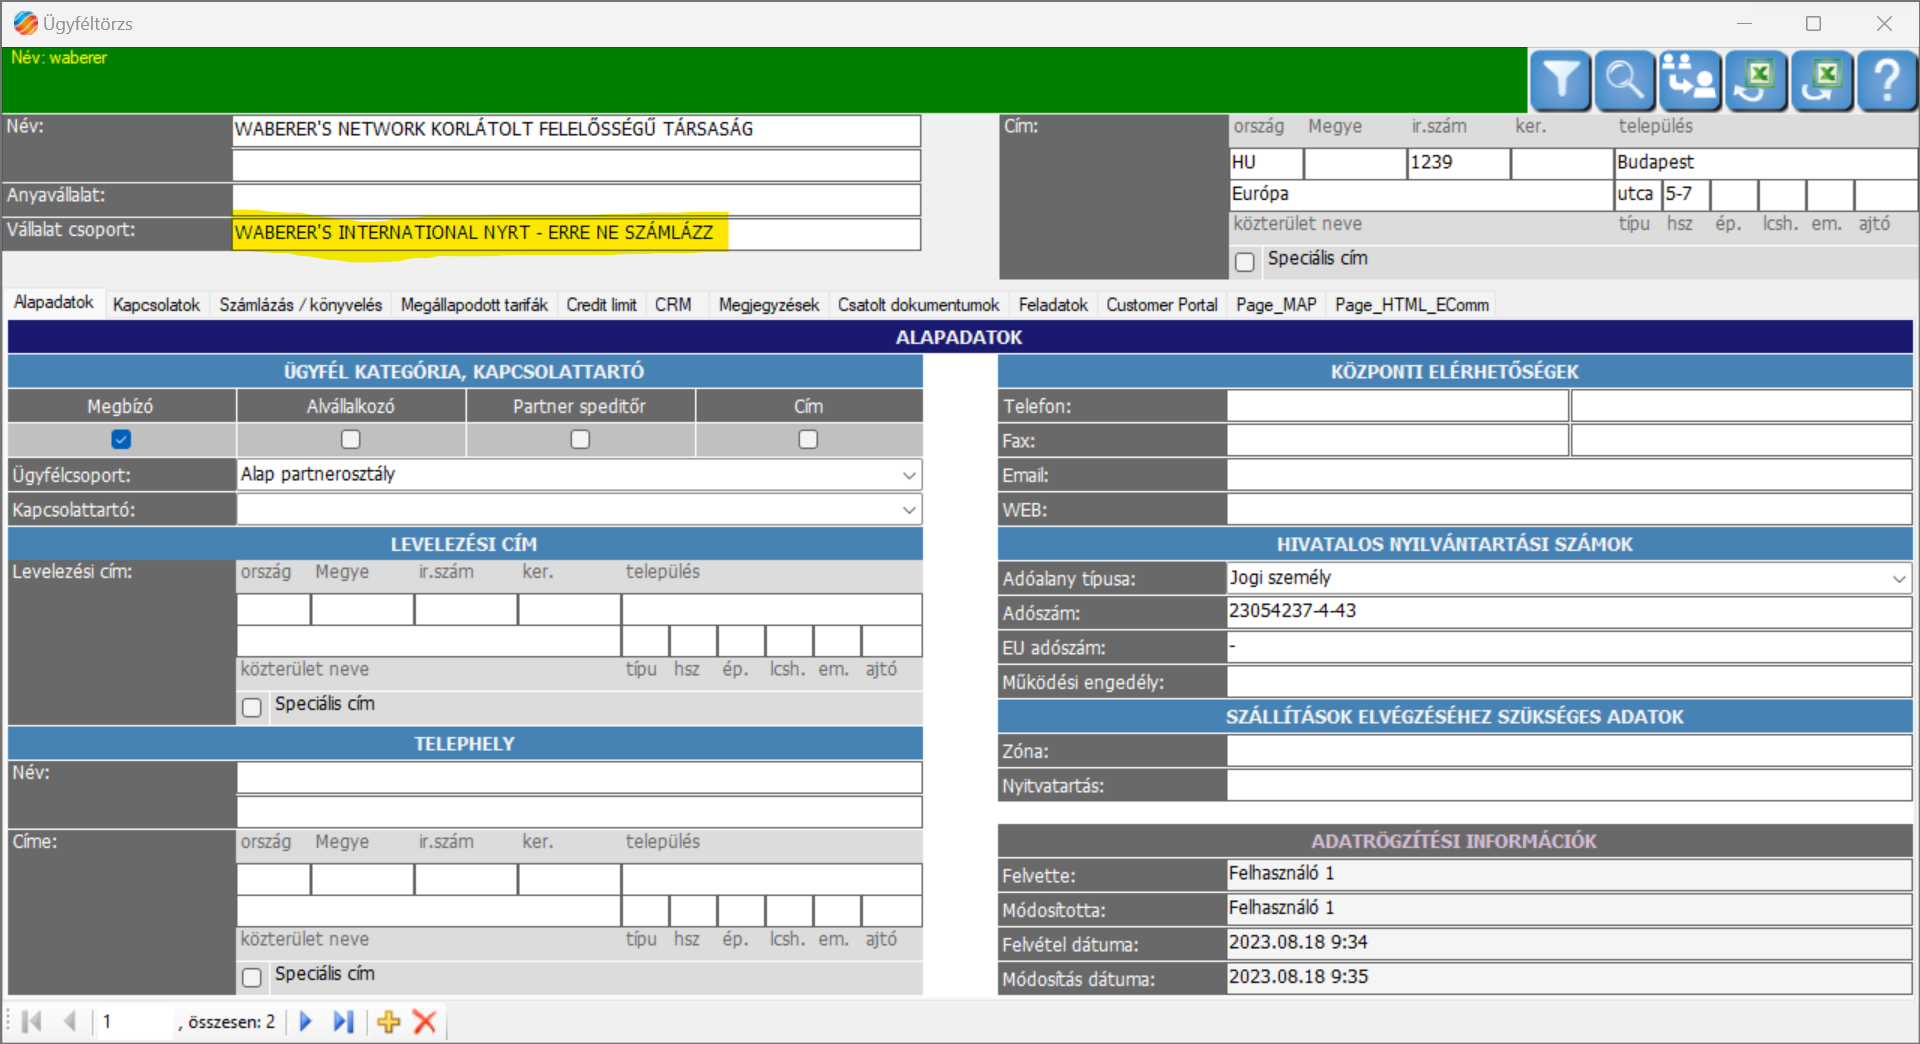
Task: Open the Page_HTML_EComm tab
Action: (1411, 304)
